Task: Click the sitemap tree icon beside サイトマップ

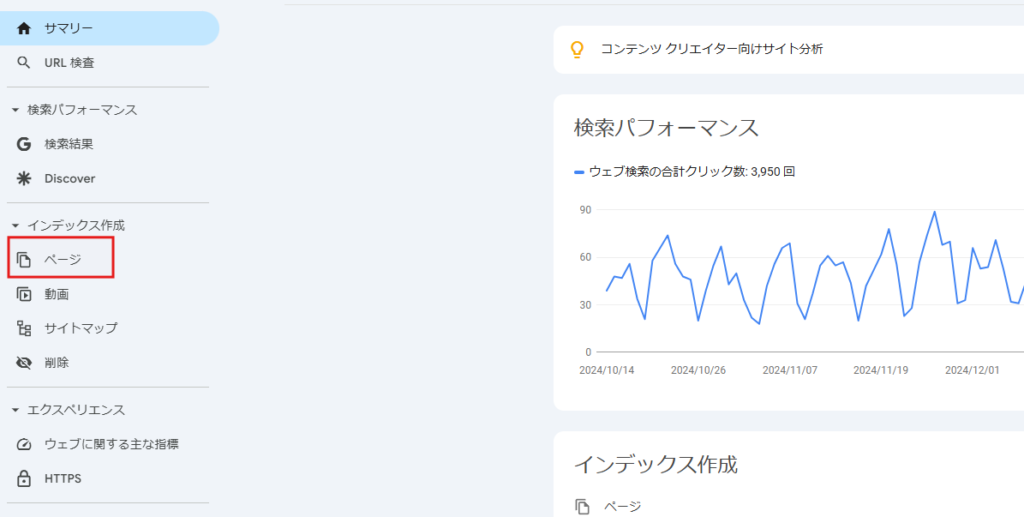Action: pyautogui.click(x=24, y=328)
